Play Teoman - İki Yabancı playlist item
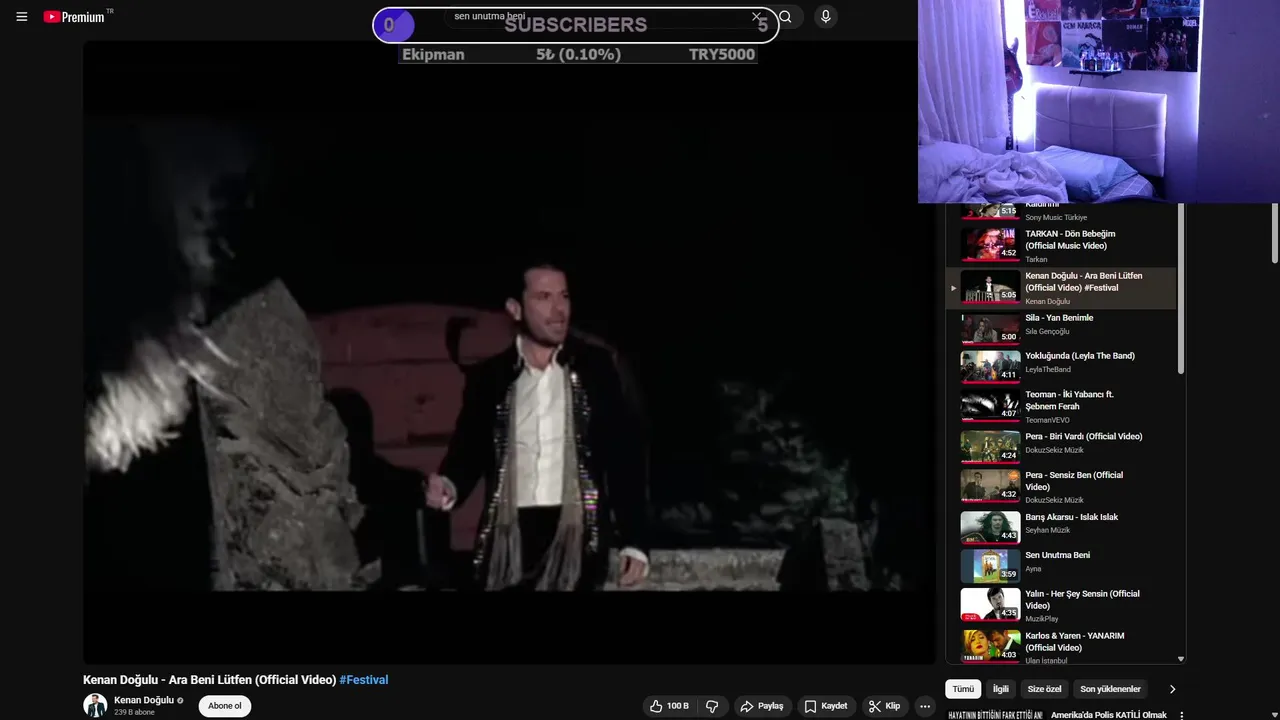This screenshot has width=1280, height=720. pos(1062,407)
